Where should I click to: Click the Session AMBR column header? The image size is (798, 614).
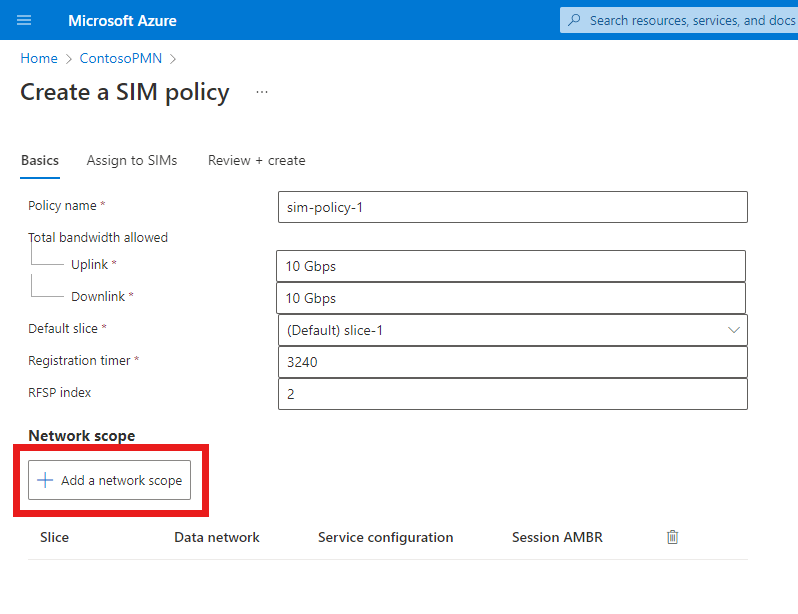click(x=557, y=537)
